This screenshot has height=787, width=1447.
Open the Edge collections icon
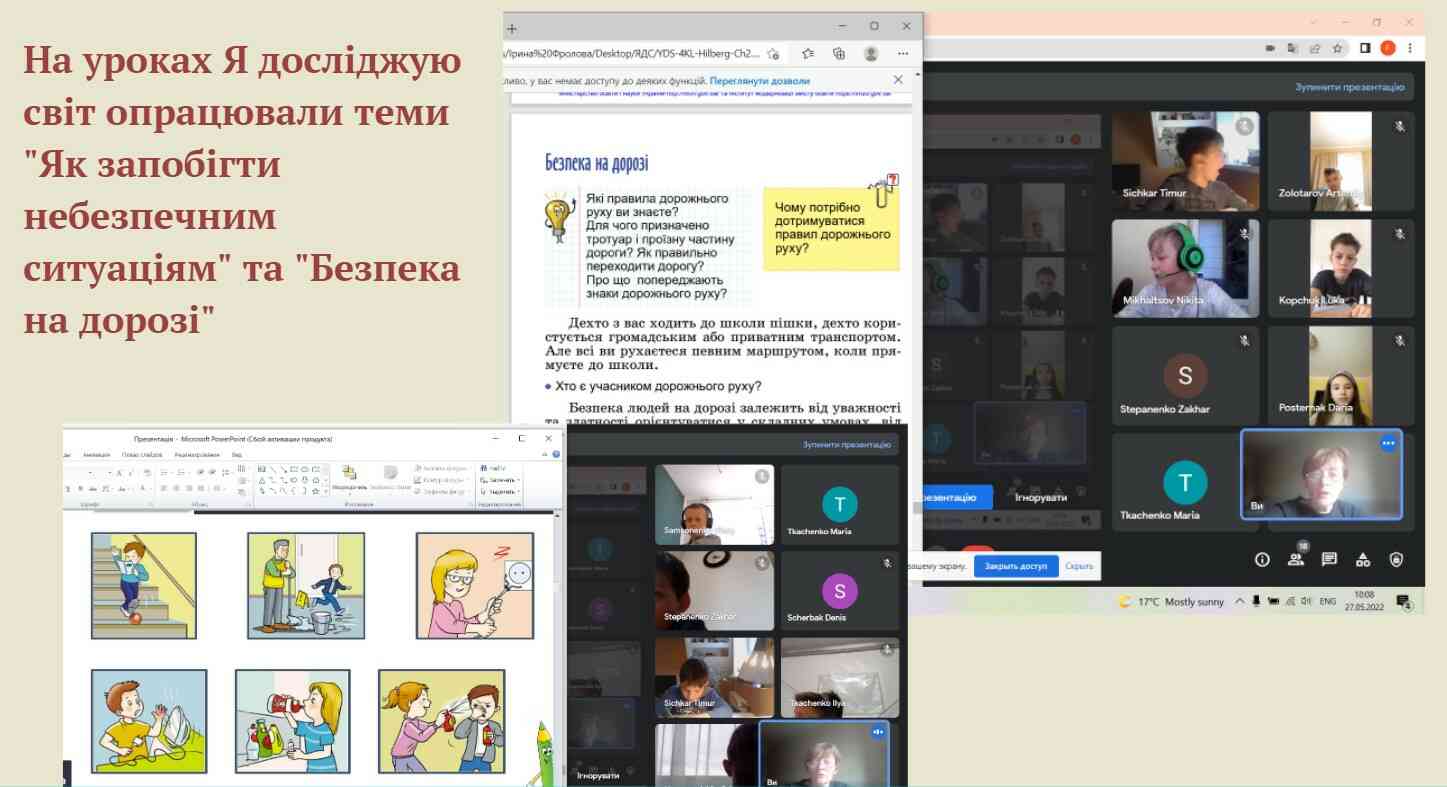point(839,53)
